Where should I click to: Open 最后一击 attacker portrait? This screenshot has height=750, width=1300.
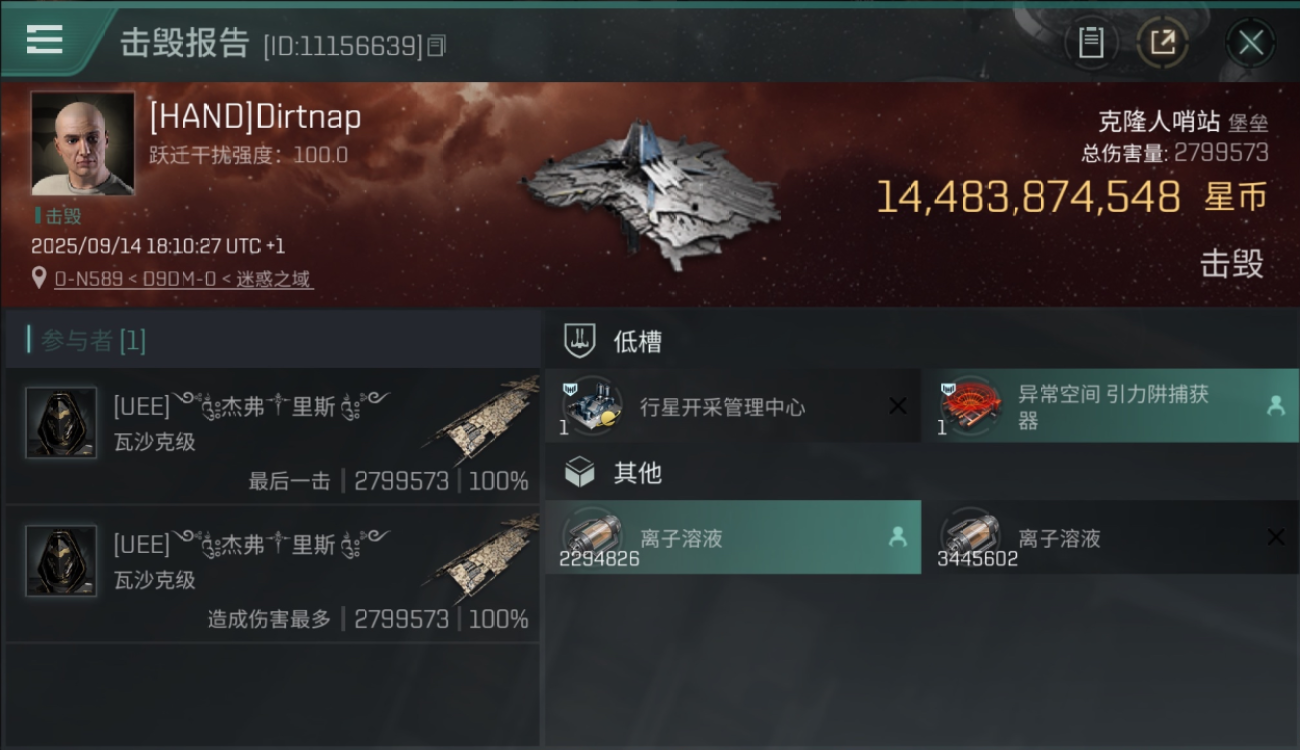(x=61, y=423)
